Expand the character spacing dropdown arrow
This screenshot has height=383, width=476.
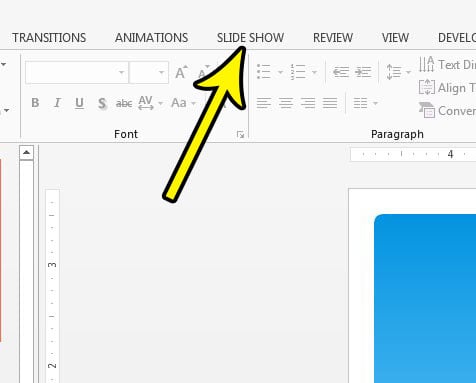tap(160, 103)
